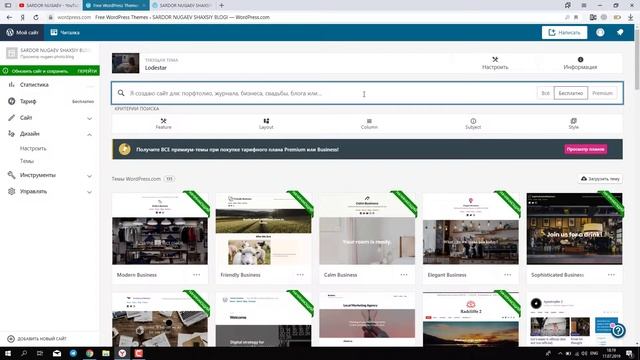This screenshot has width=640, height=360.
Task: Open the Elegant Business theme thumbnail
Action: click(x=471, y=229)
